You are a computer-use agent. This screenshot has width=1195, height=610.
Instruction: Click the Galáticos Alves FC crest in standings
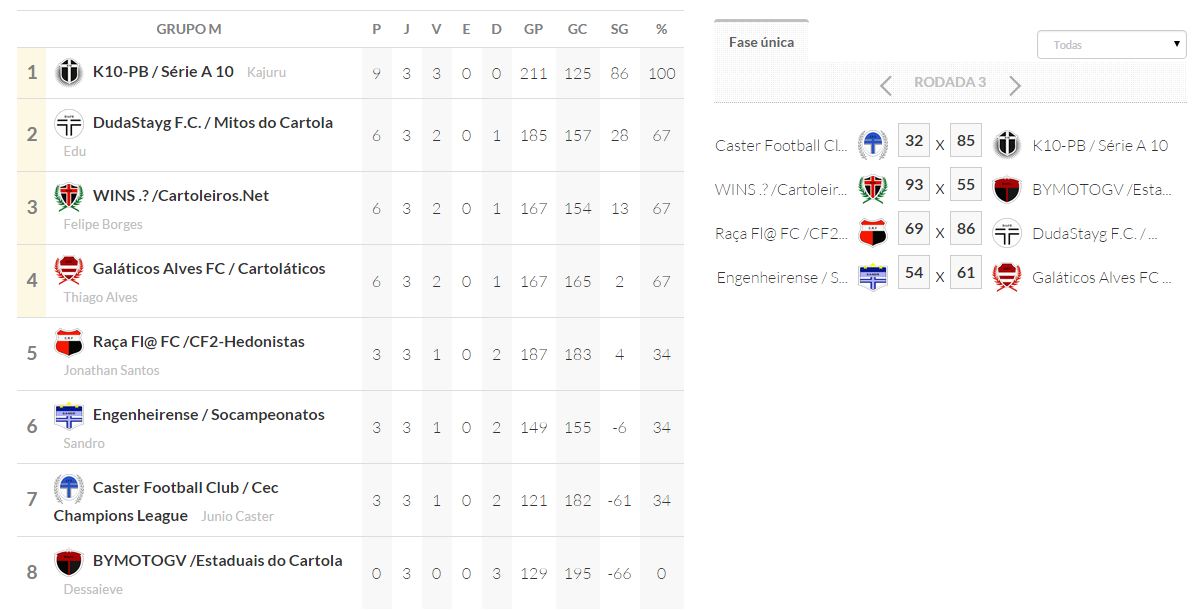click(x=69, y=269)
